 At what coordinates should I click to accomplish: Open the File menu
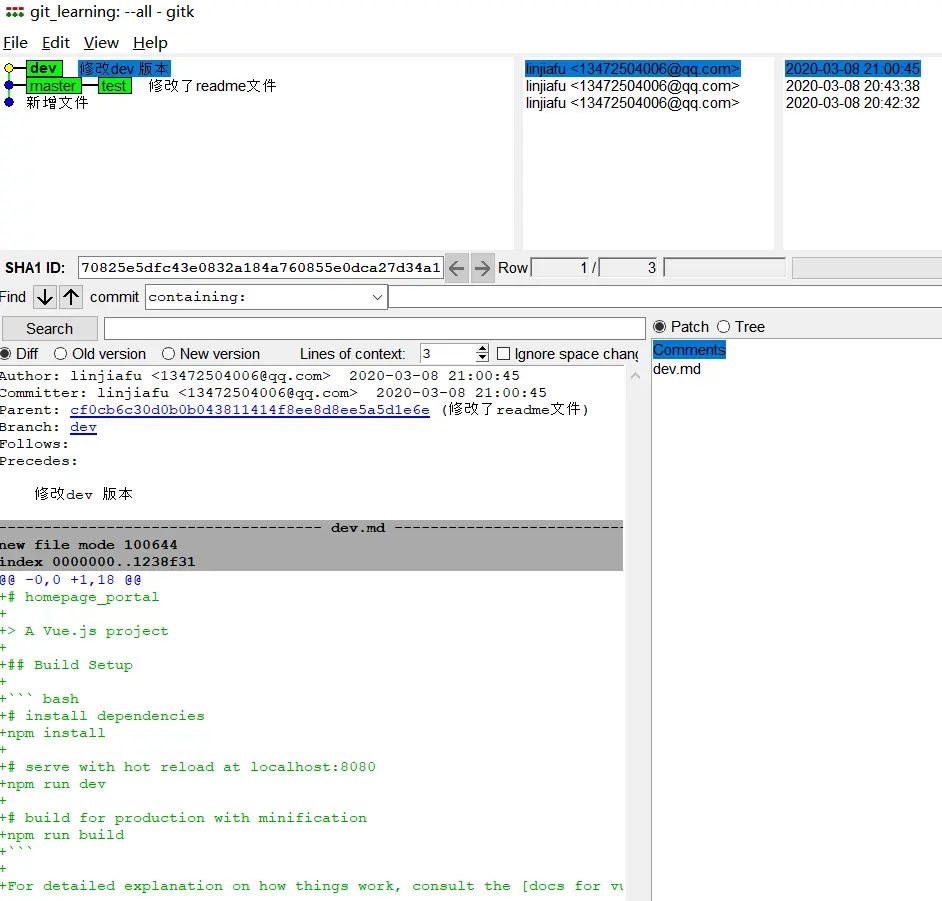click(15, 43)
